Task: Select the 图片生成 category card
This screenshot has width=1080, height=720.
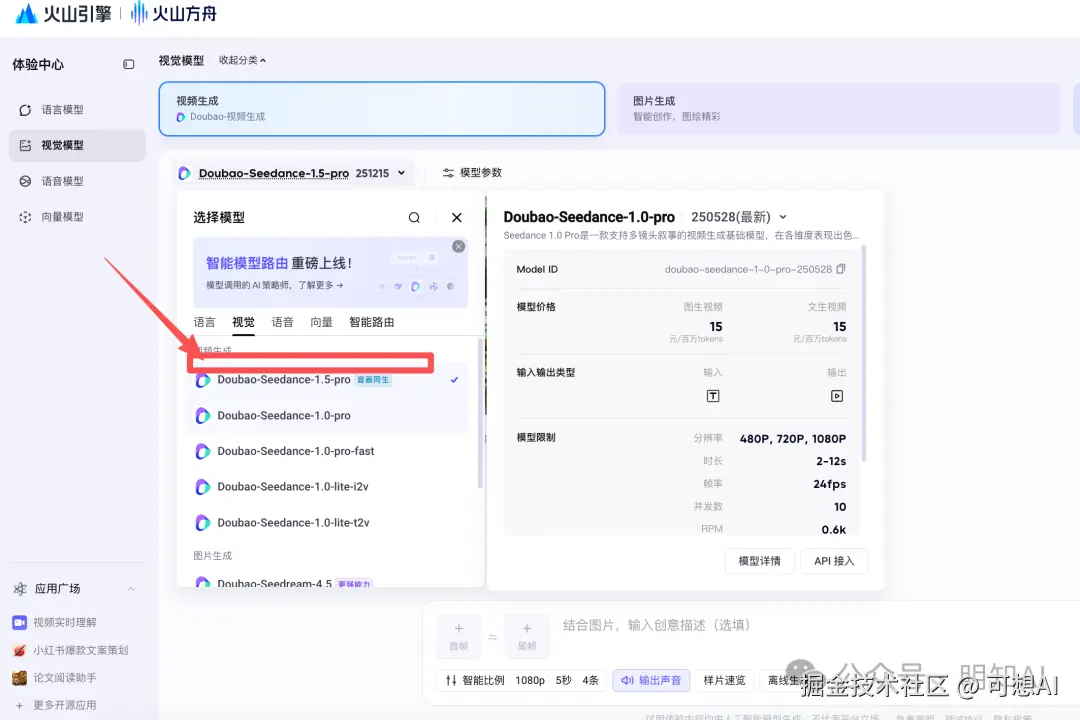Action: (838, 109)
